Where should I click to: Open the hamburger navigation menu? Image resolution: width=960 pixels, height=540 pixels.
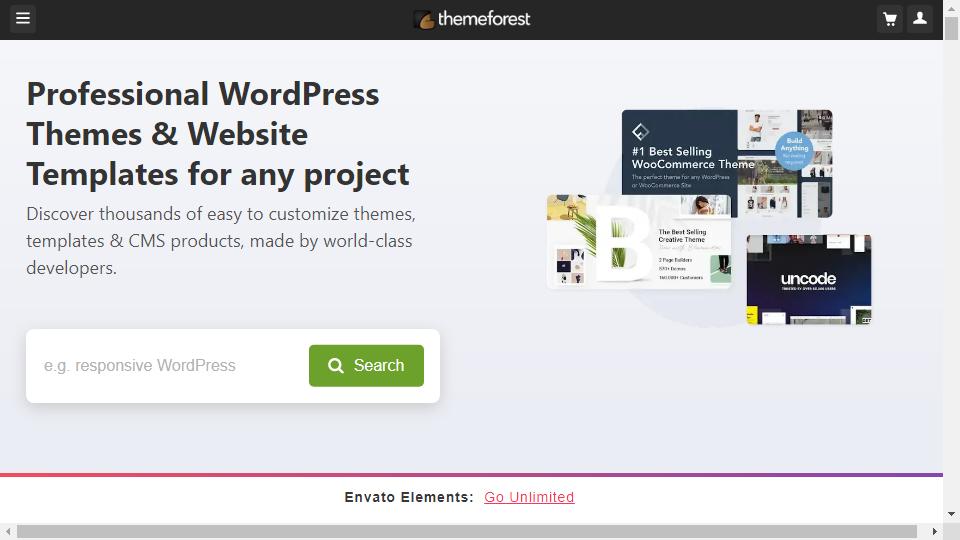click(23, 18)
